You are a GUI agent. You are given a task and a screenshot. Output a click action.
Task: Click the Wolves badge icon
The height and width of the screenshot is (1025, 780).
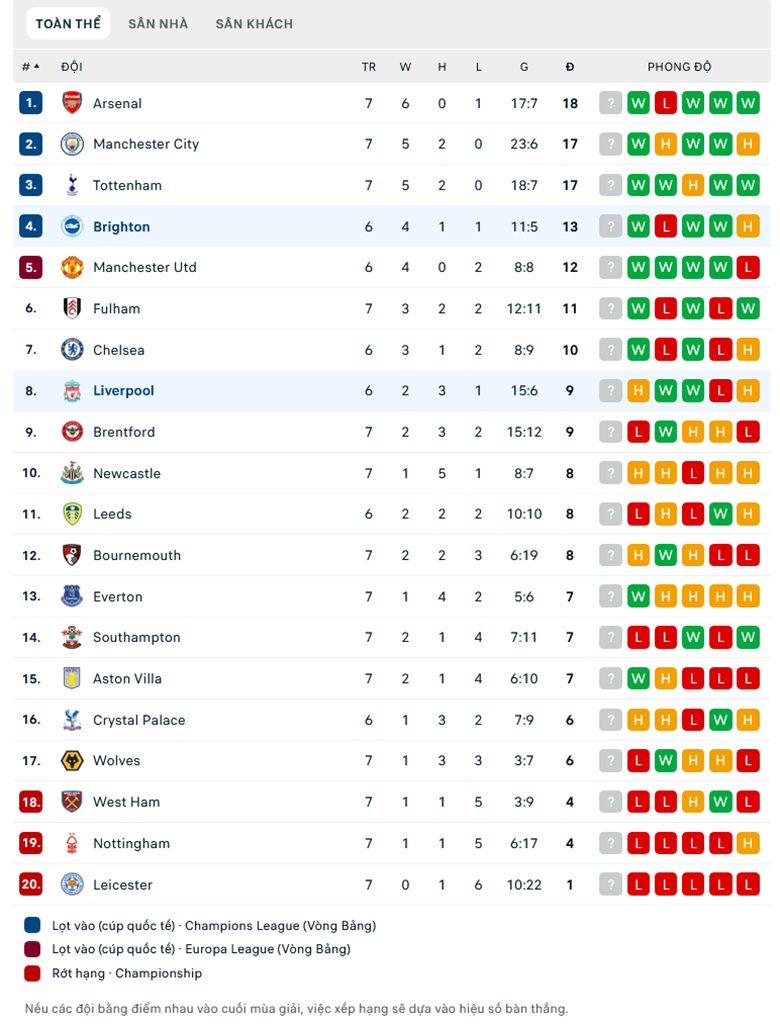pyautogui.click(x=72, y=760)
